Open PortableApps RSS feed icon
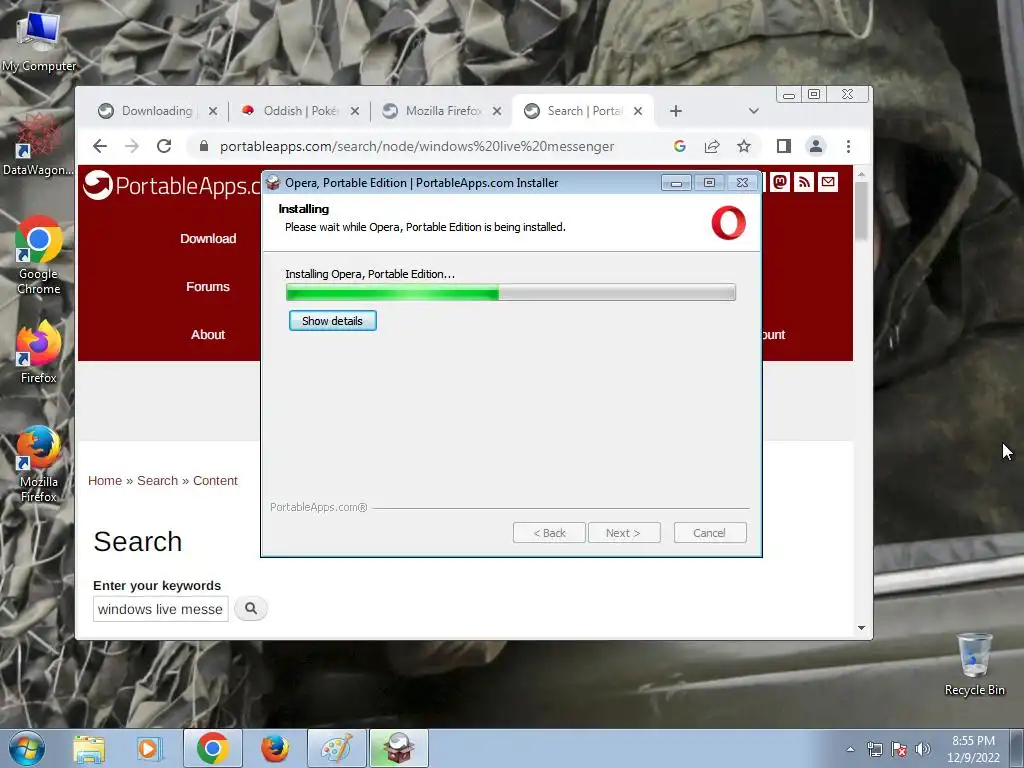Image resolution: width=1024 pixels, height=768 pixels. (x=804, y=182)
